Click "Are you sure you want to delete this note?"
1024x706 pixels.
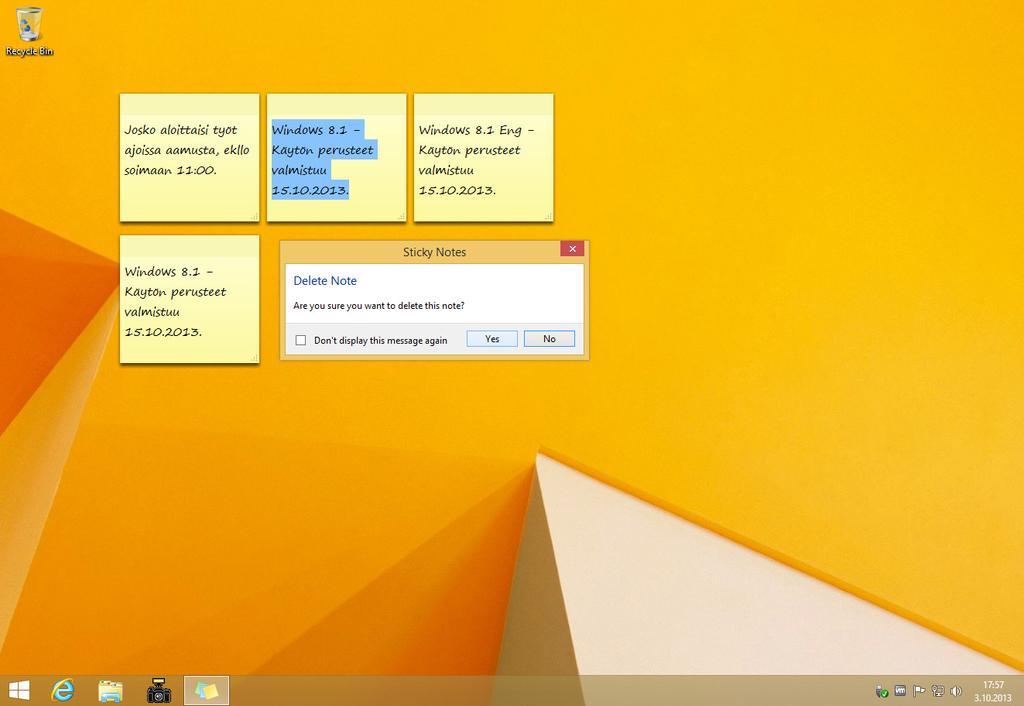[x=379, y=306]
